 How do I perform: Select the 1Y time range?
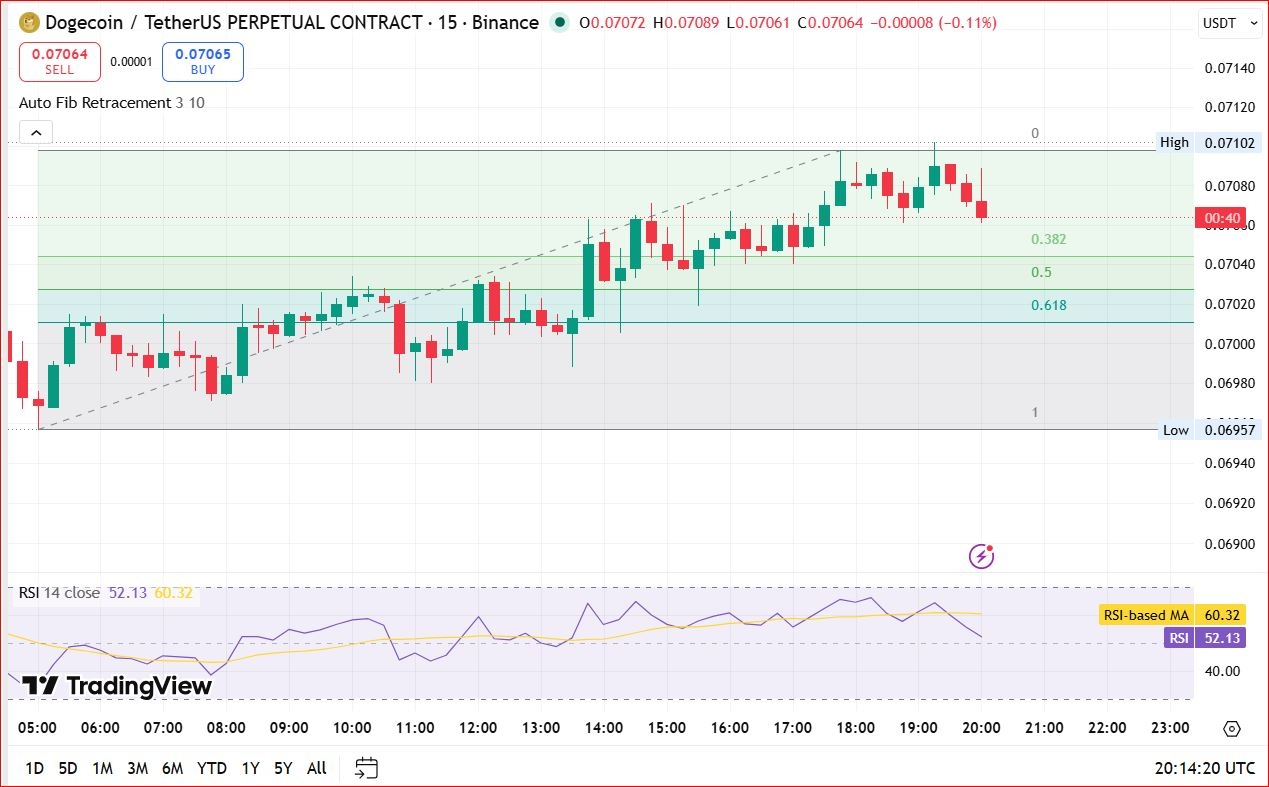coord(250,768)
